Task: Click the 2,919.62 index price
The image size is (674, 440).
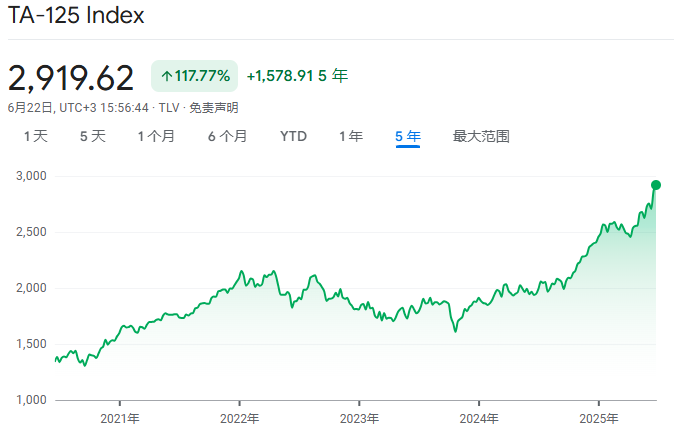Action: (71, 76)
